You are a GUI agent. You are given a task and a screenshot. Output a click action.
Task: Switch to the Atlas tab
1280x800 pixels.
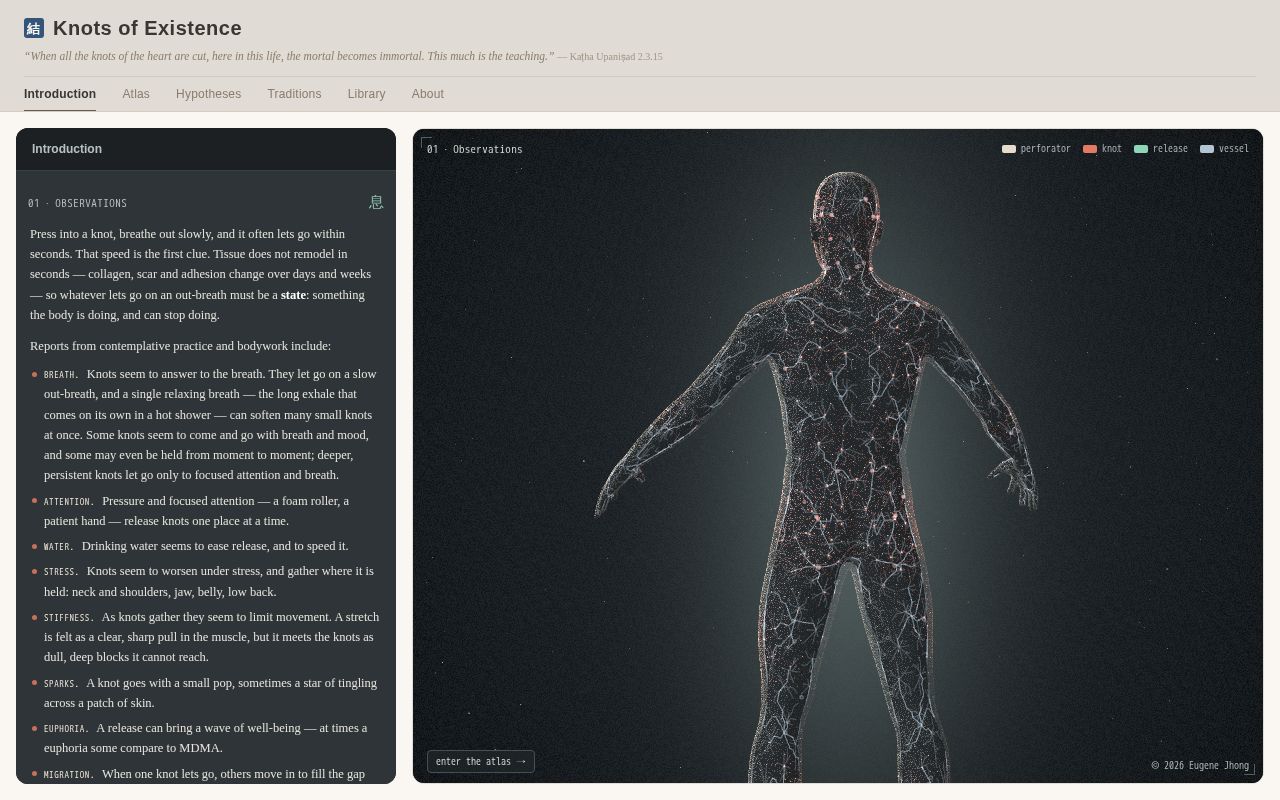tap(136, 94)
